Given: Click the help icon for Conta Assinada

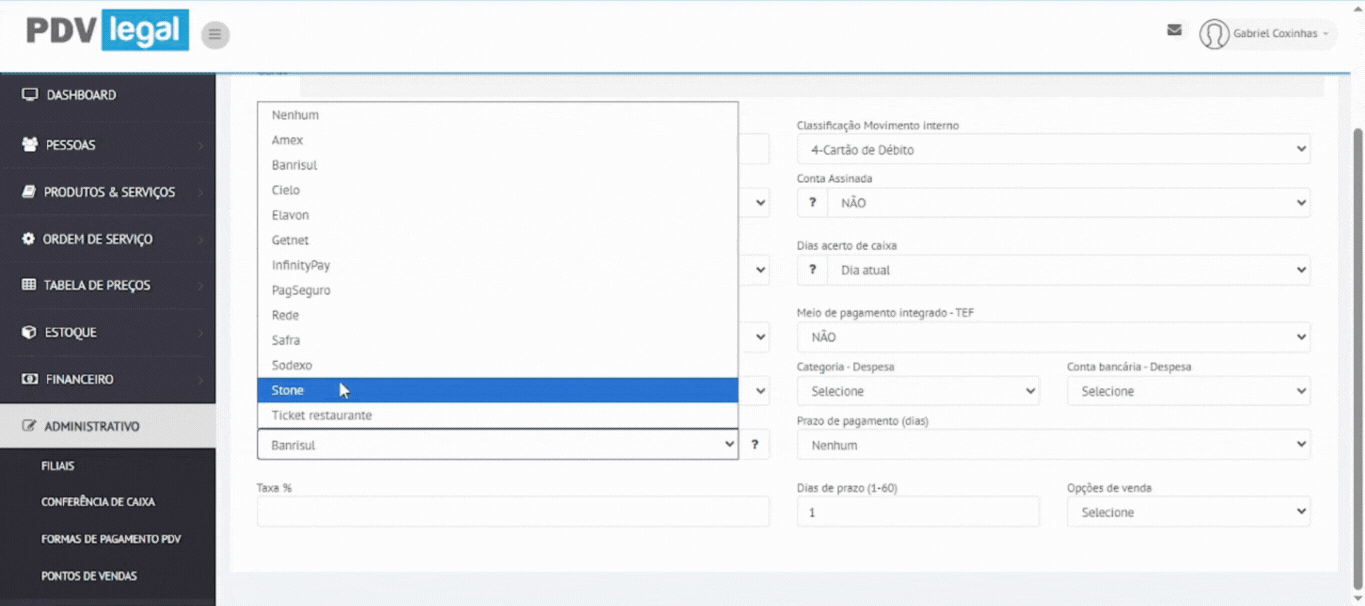Looking at the screenshot, I should pyautogui.click(x=812, y=203).
